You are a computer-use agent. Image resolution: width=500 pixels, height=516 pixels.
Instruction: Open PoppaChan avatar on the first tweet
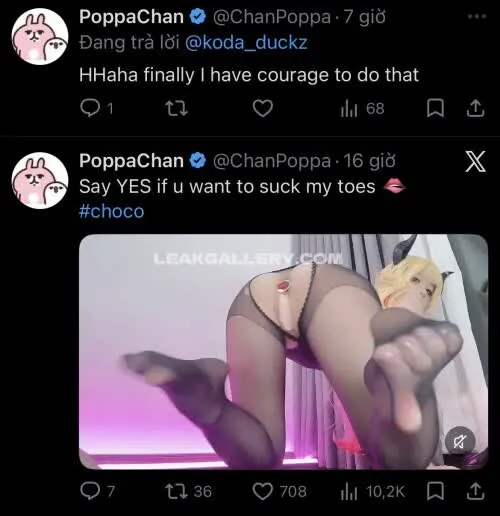click(40, 36)
